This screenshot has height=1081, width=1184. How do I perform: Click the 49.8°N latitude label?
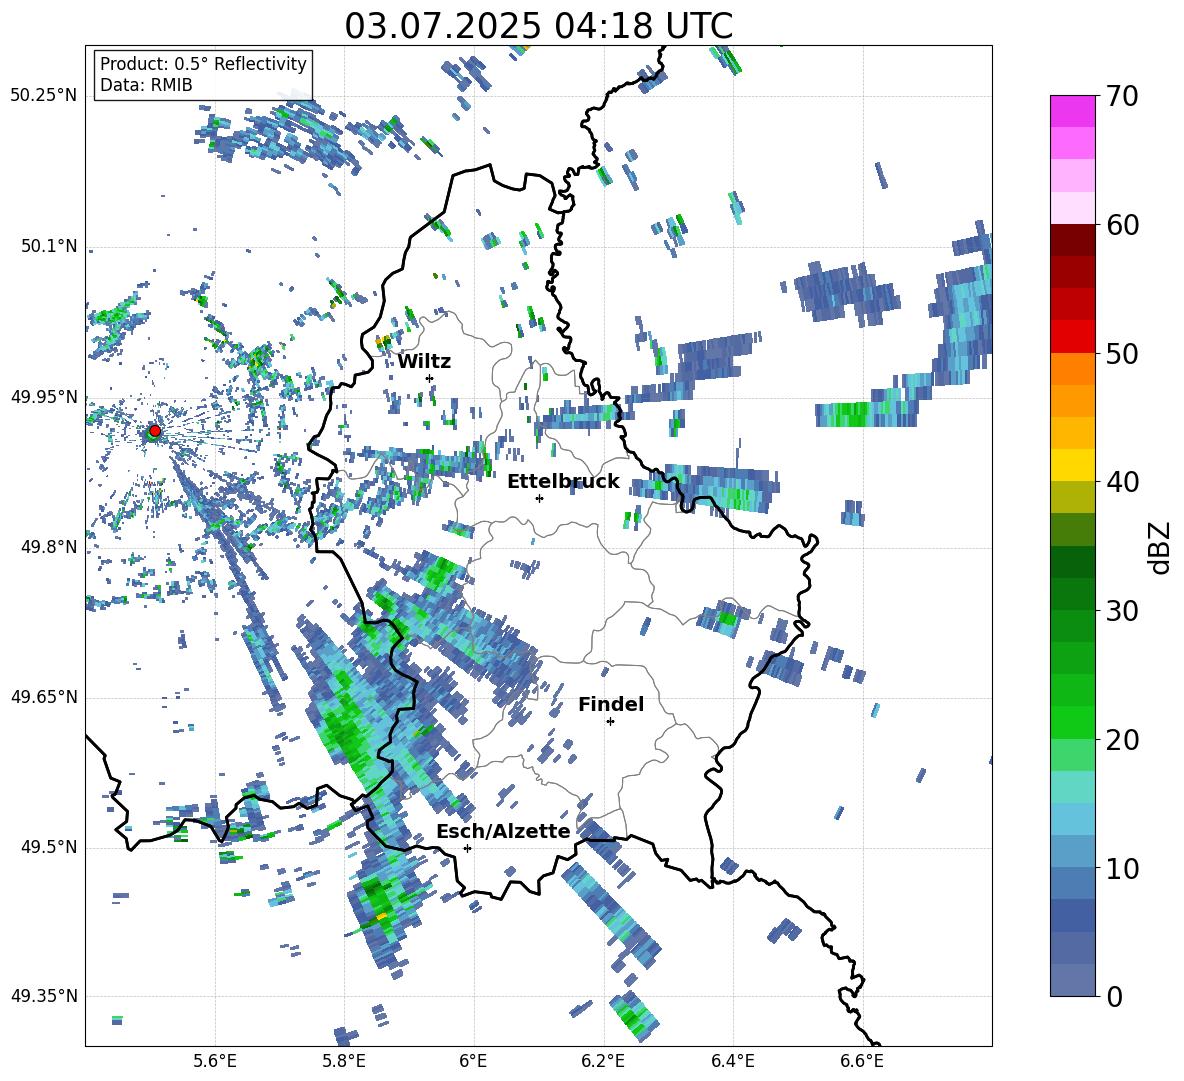(x=49, y=547)
